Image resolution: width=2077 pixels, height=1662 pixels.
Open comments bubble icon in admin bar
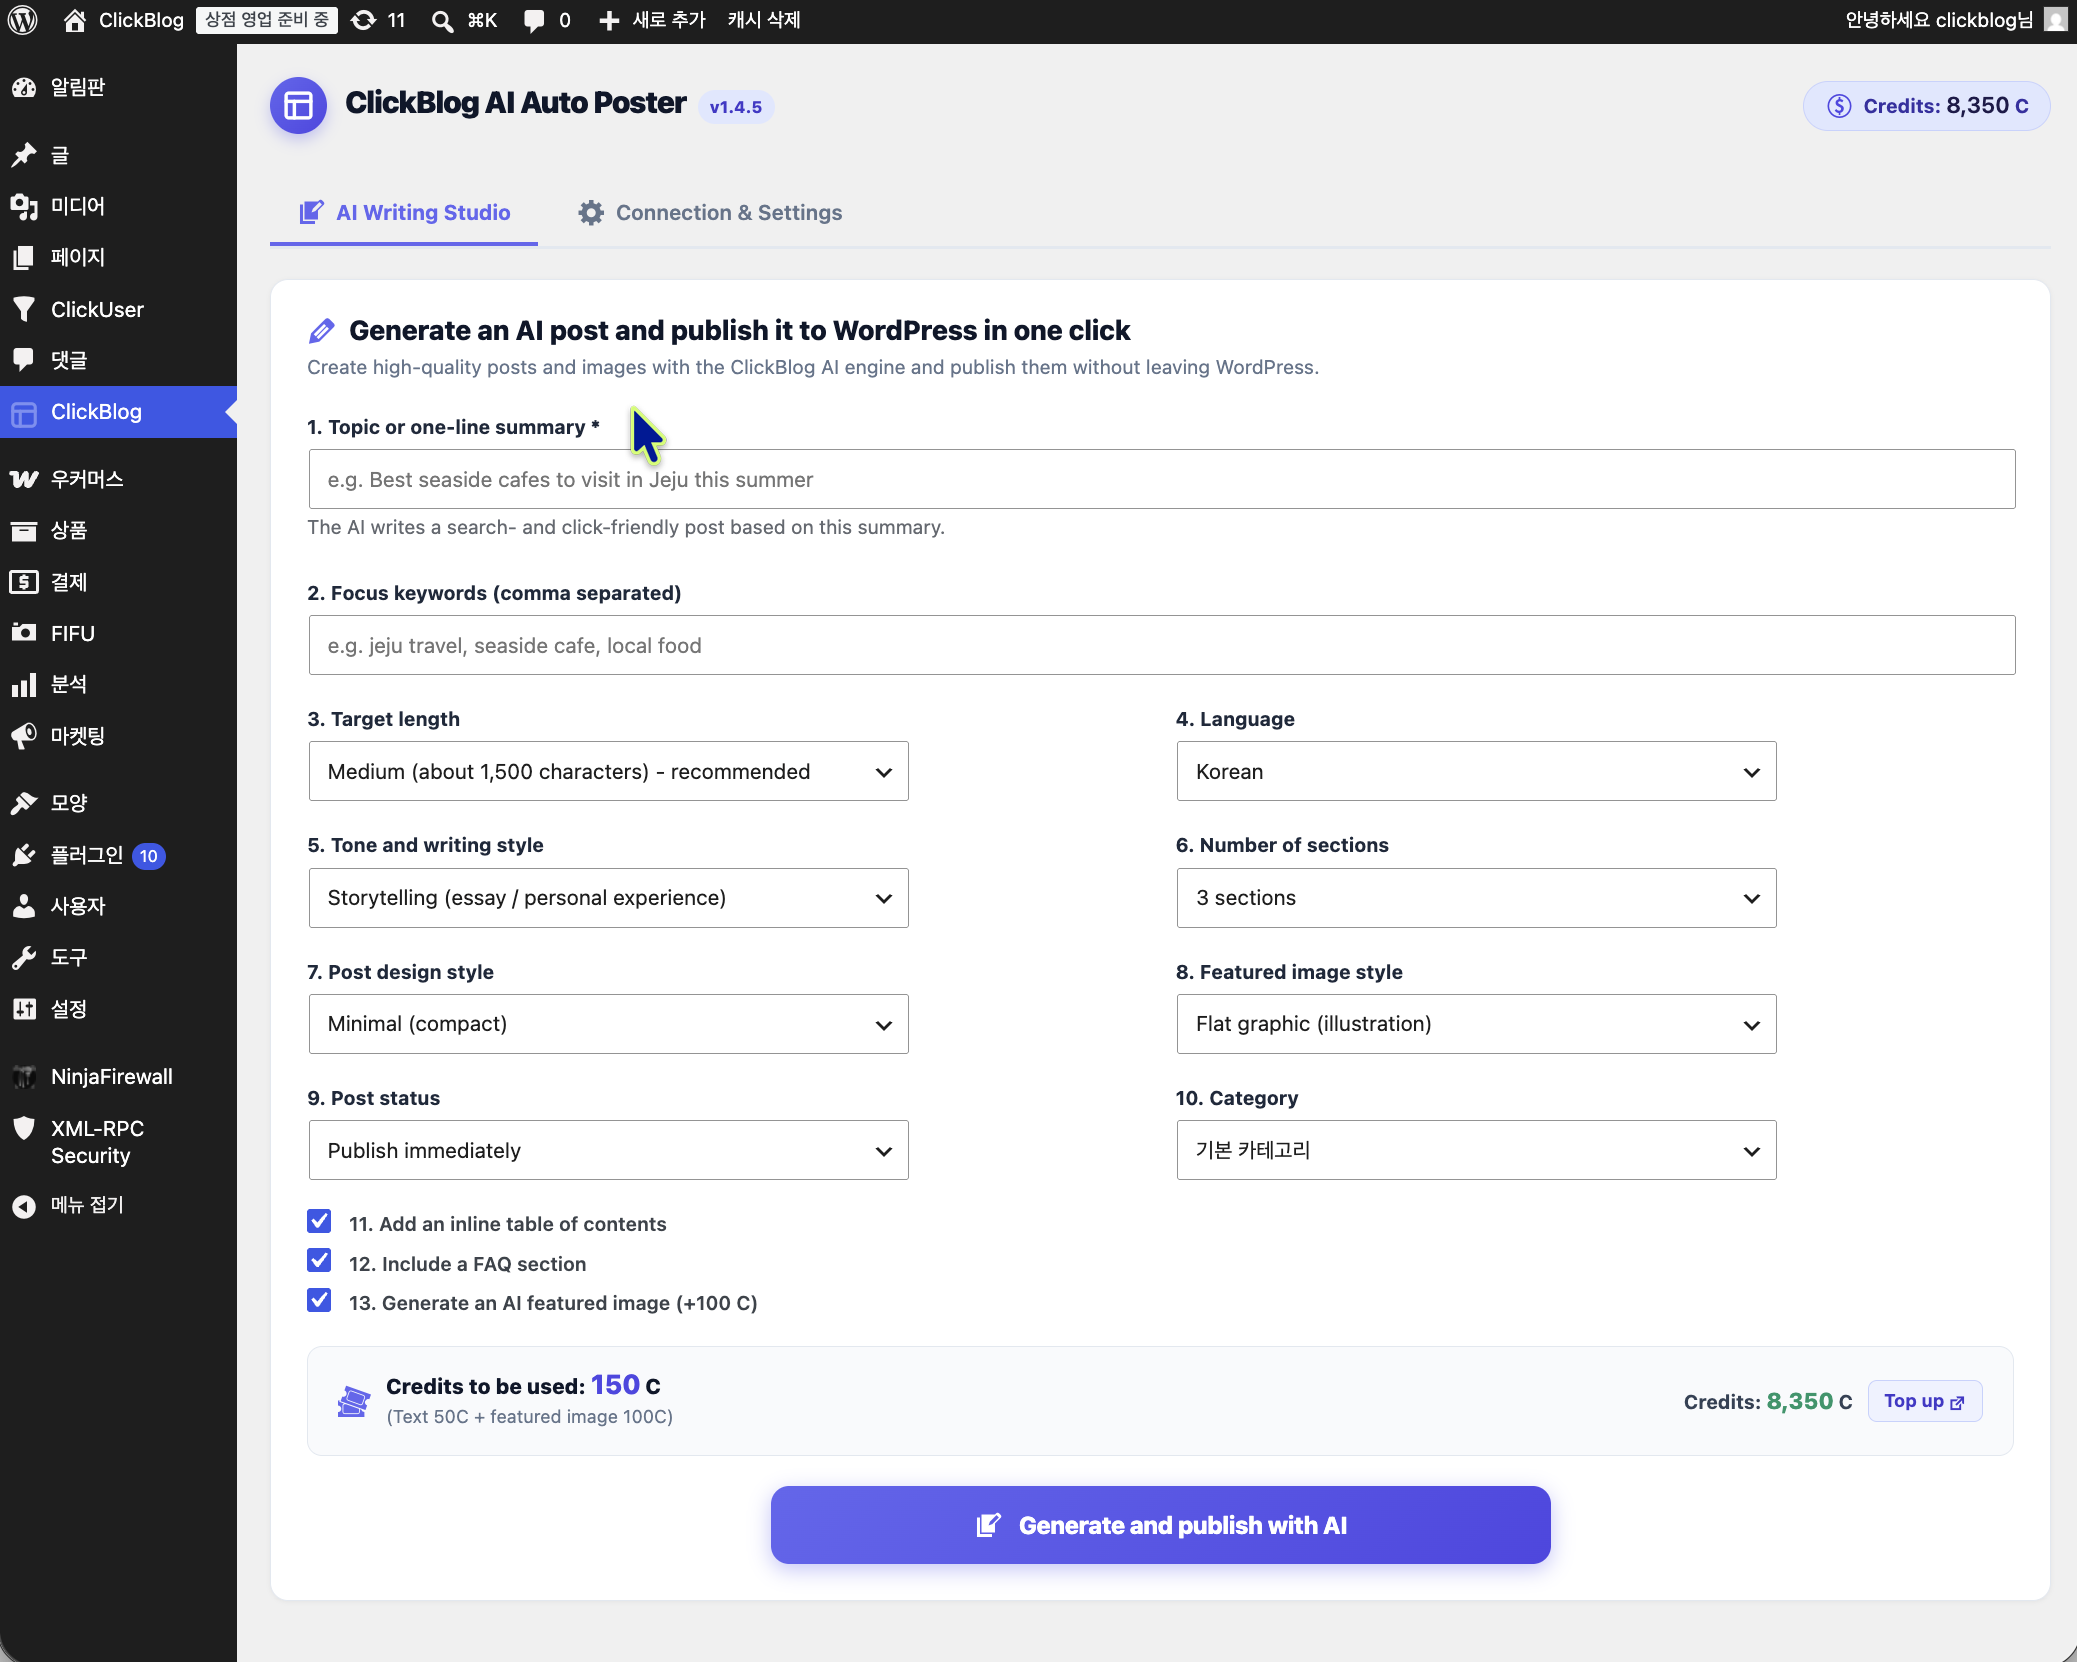pyautogui.click(x=534, y=20)
